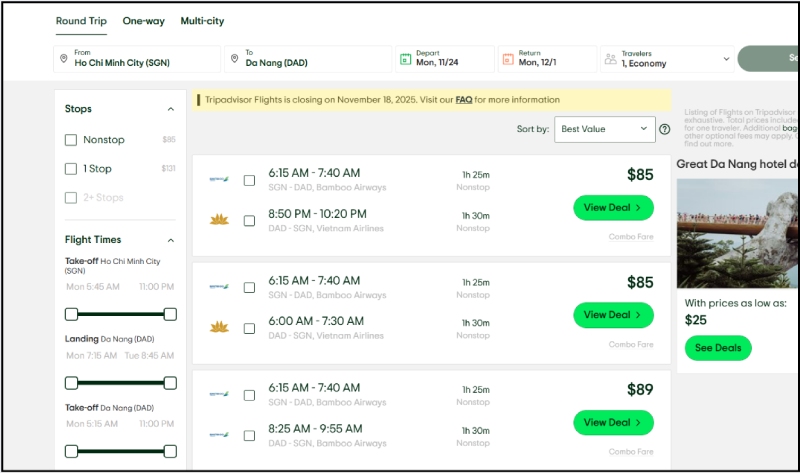Click the $131 price beside 1 Stop
The image size is (800, 473).
[168, 169]
